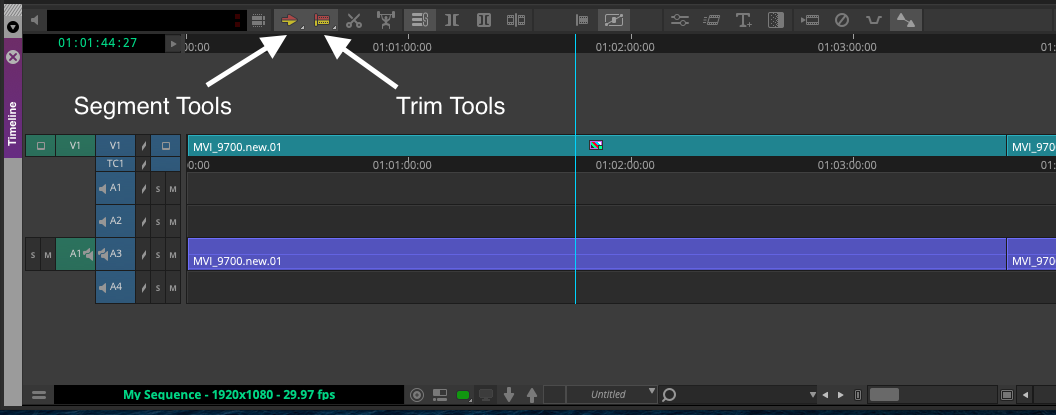The image size is (1056, 415).
Task: Click the vertical Timeline tab
Action: pos(13,123)
